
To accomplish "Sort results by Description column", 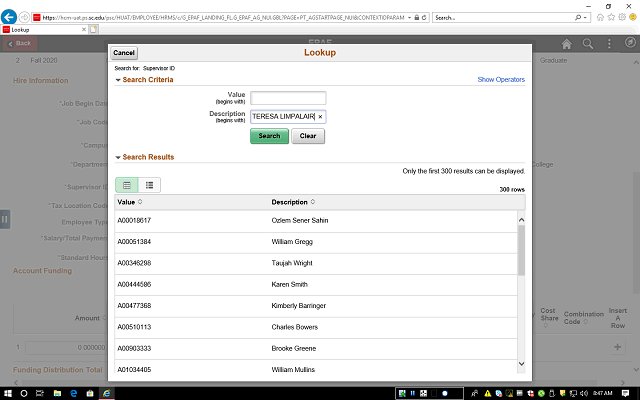I will (x=293, y=202).
